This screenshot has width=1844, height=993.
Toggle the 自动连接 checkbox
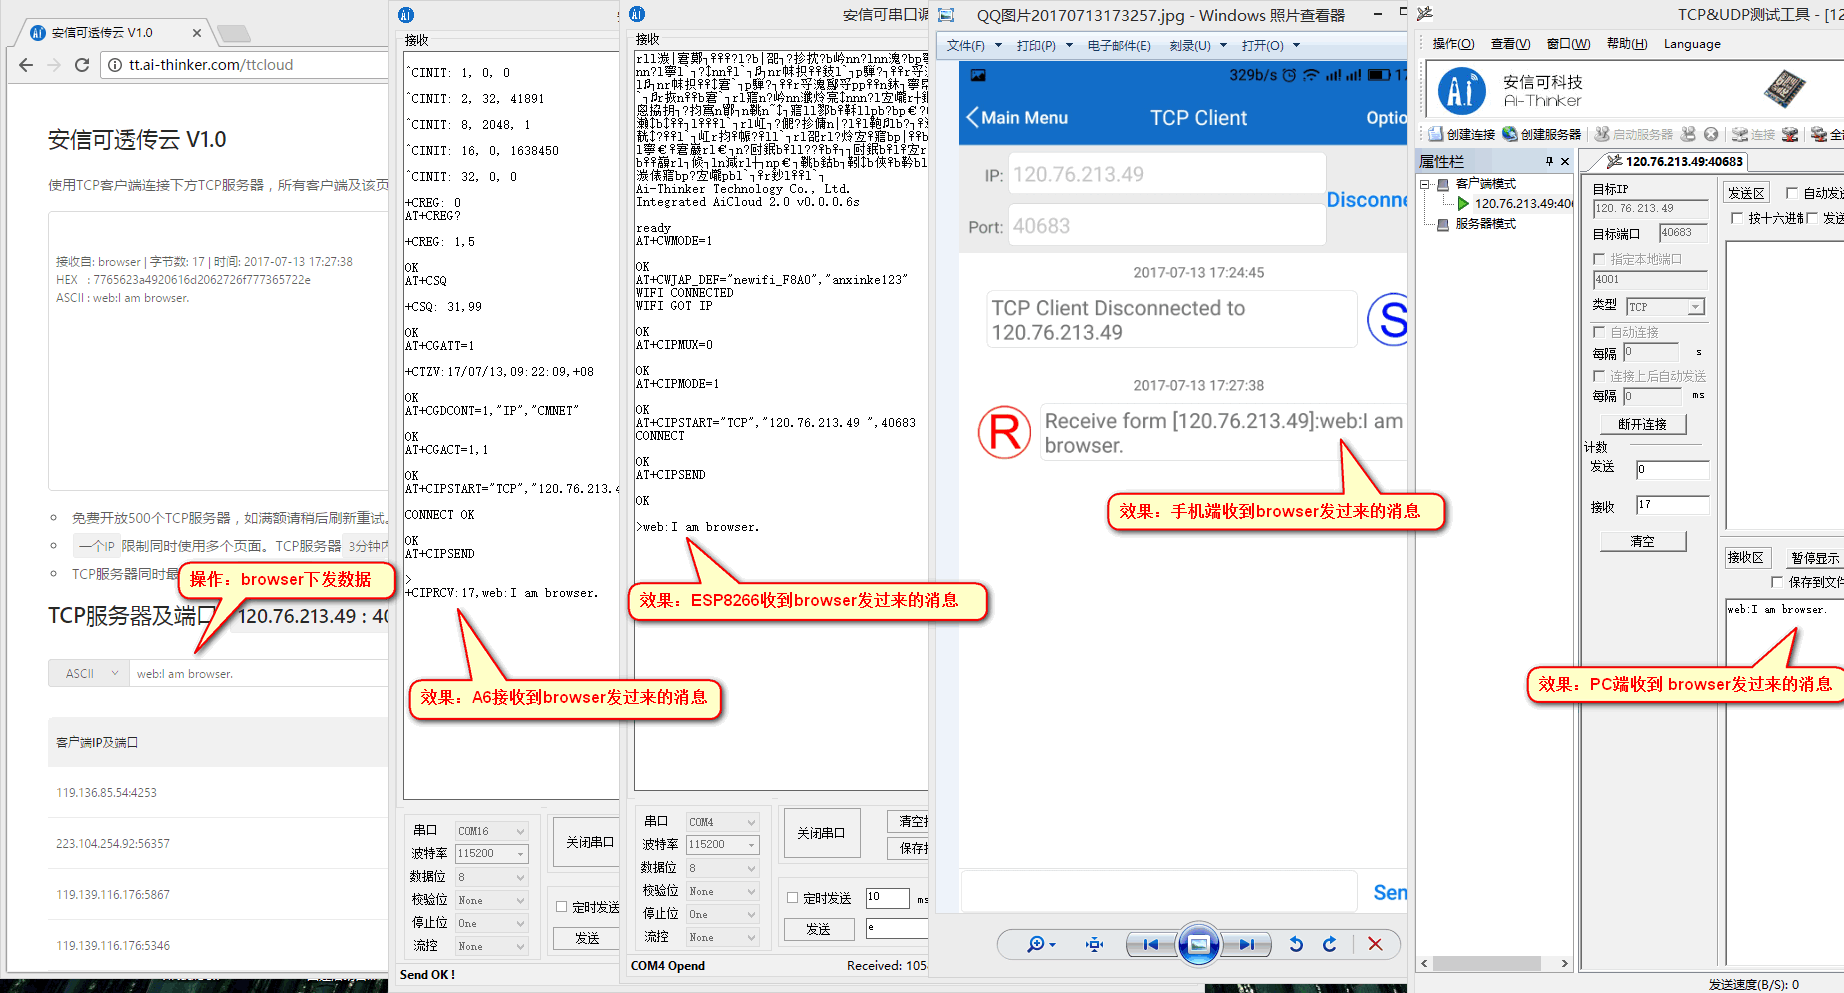1599,332
